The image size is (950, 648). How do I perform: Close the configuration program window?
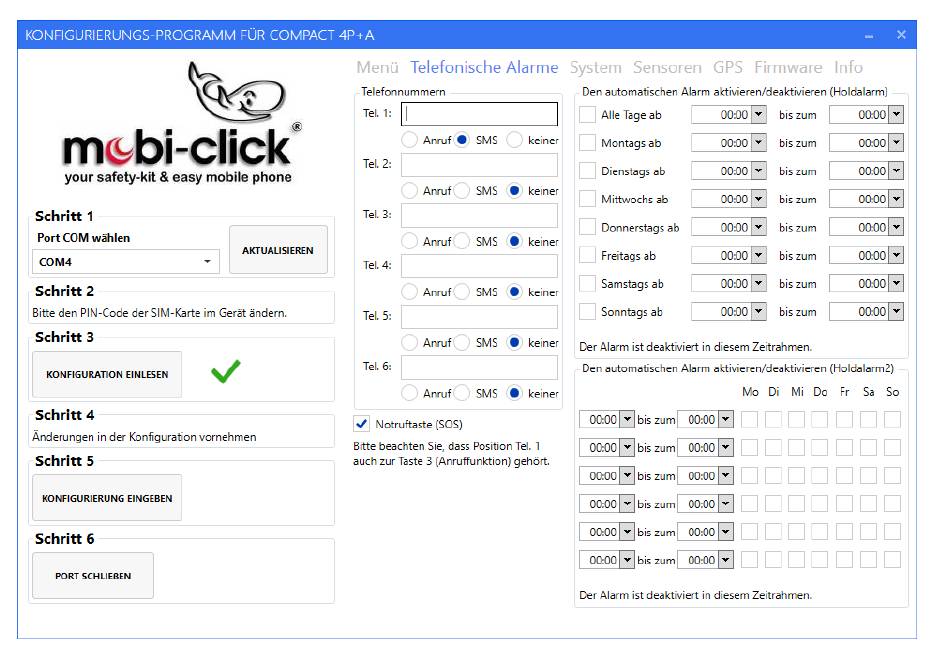pyautogui.click(x=901, y=35)
